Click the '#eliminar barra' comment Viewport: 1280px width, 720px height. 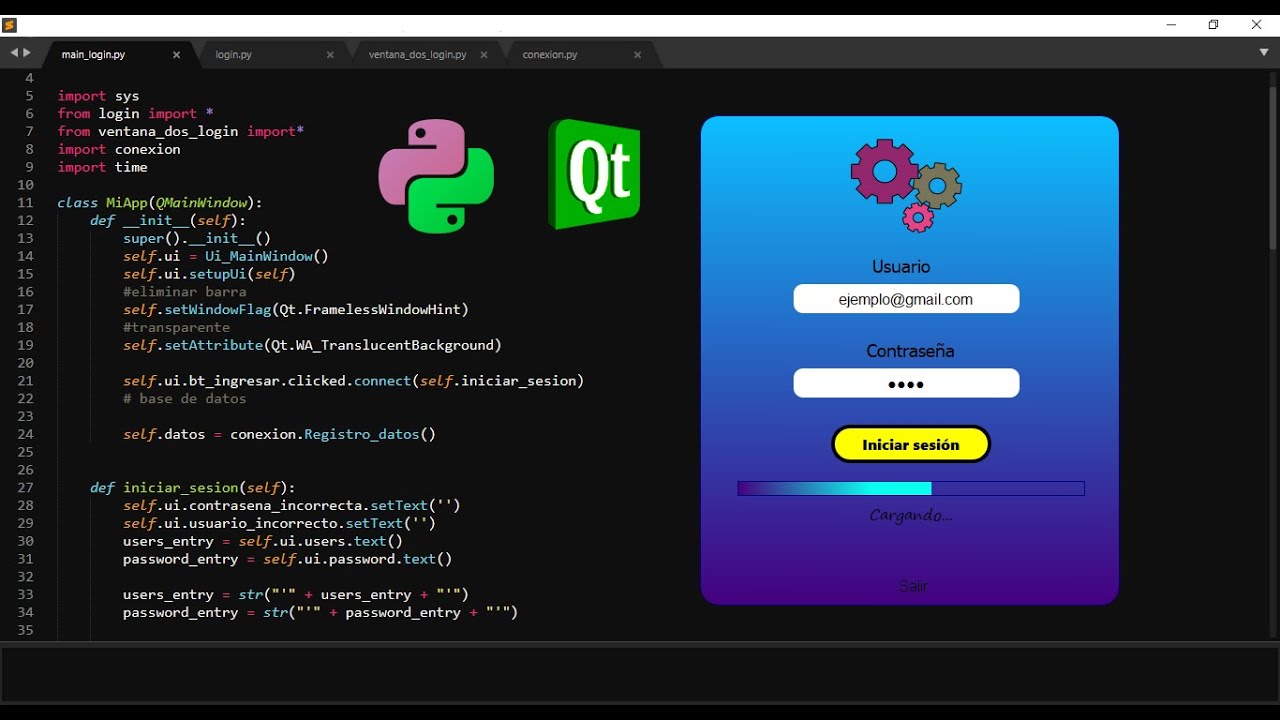(x=185, y=292)
